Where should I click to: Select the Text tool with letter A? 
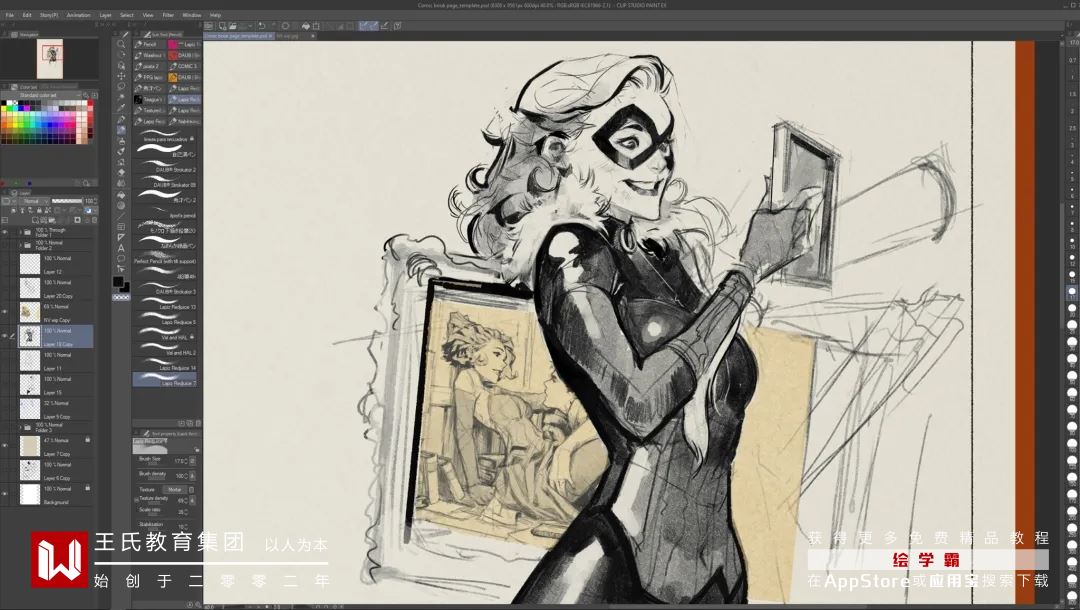(121, 248)
